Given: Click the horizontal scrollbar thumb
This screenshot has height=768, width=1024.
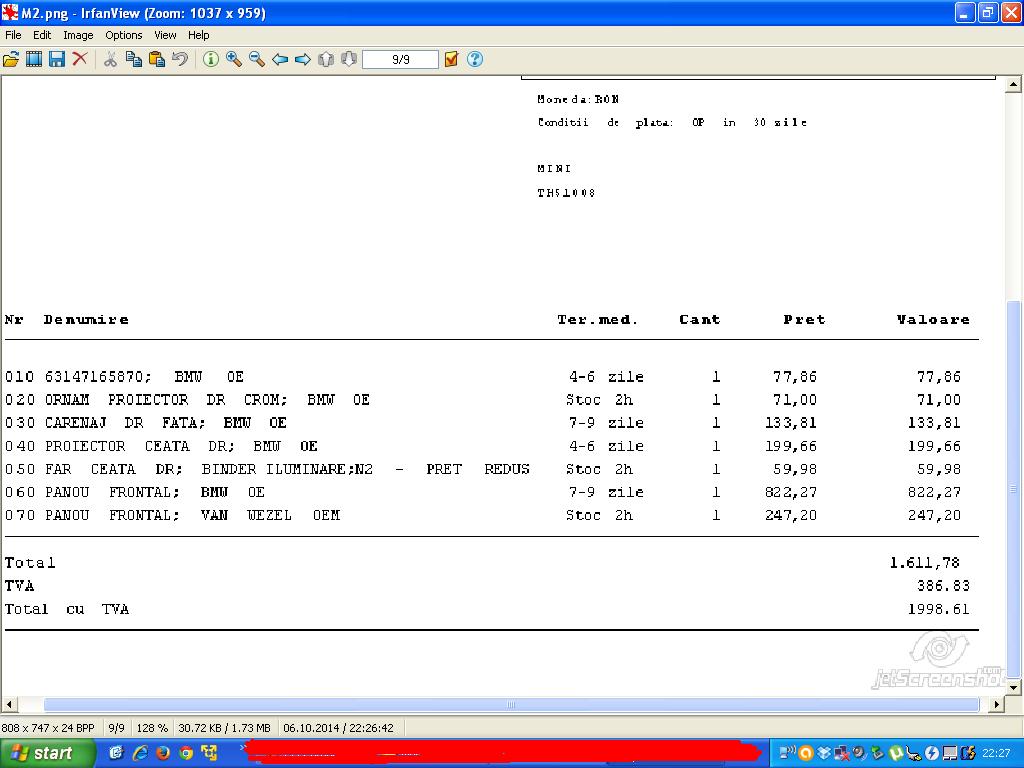Looking at the screenshot, I should click(510, 705).
